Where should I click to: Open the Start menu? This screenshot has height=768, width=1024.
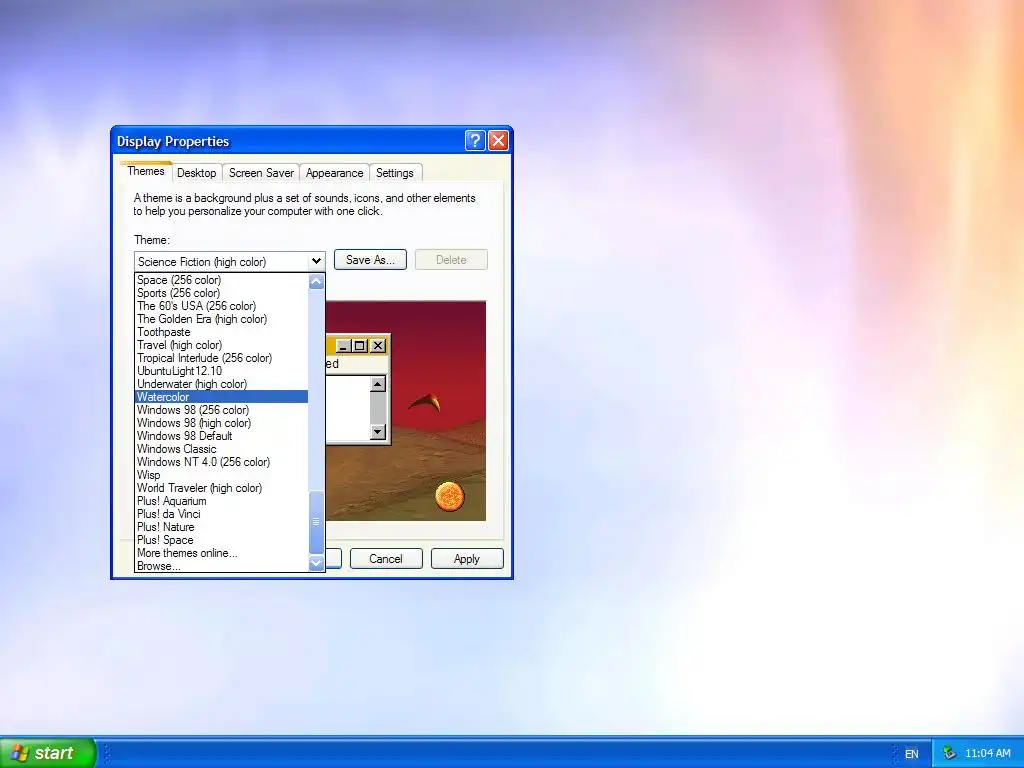48,753
